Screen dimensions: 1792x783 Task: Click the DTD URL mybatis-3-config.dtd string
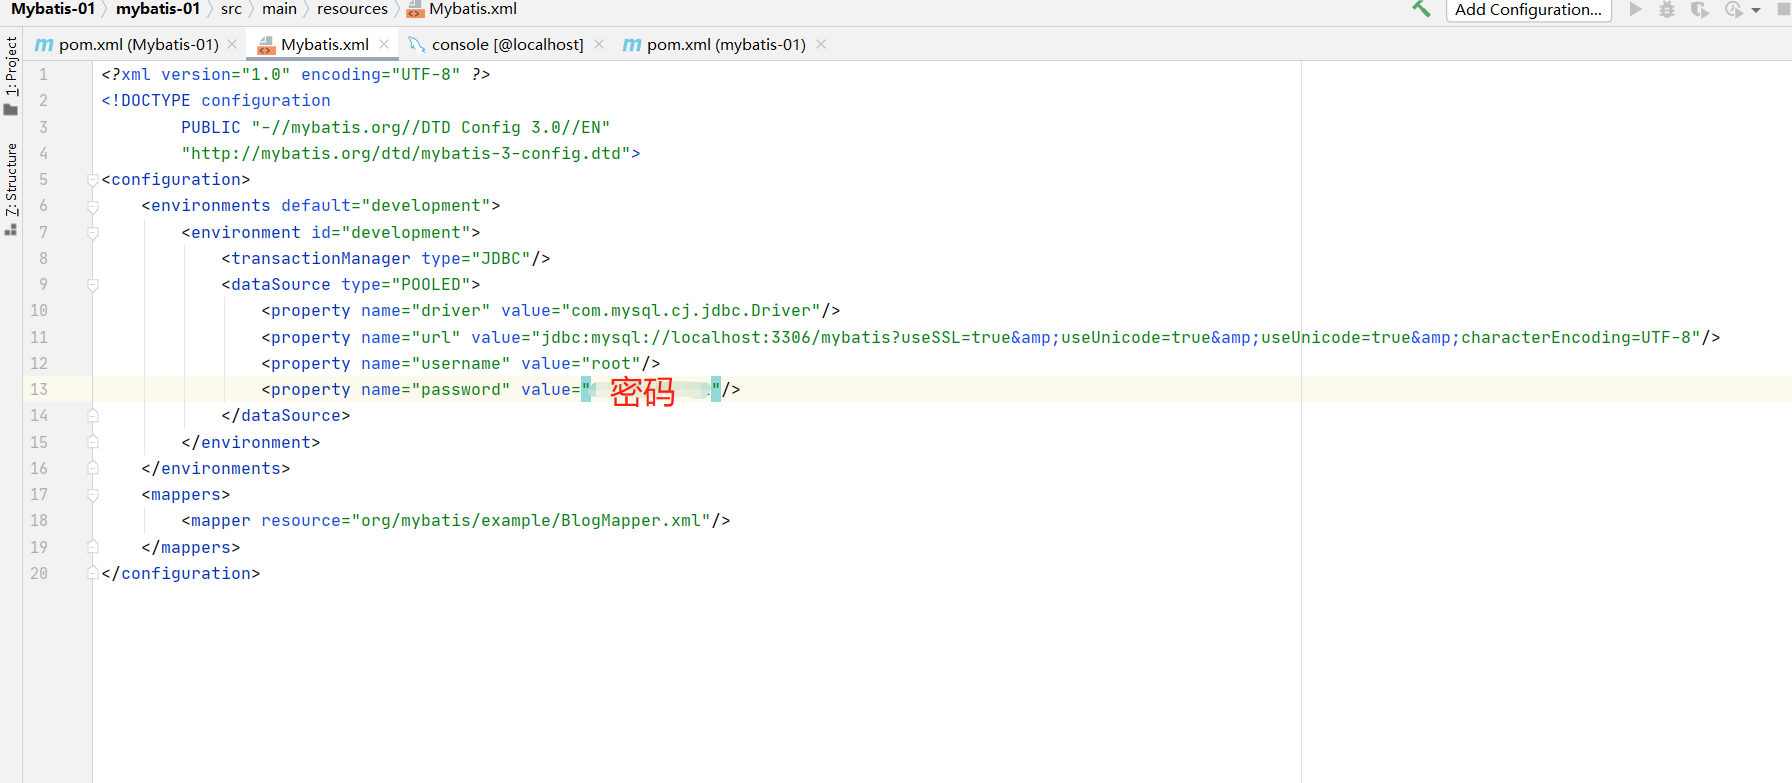[x=406, y=153]
